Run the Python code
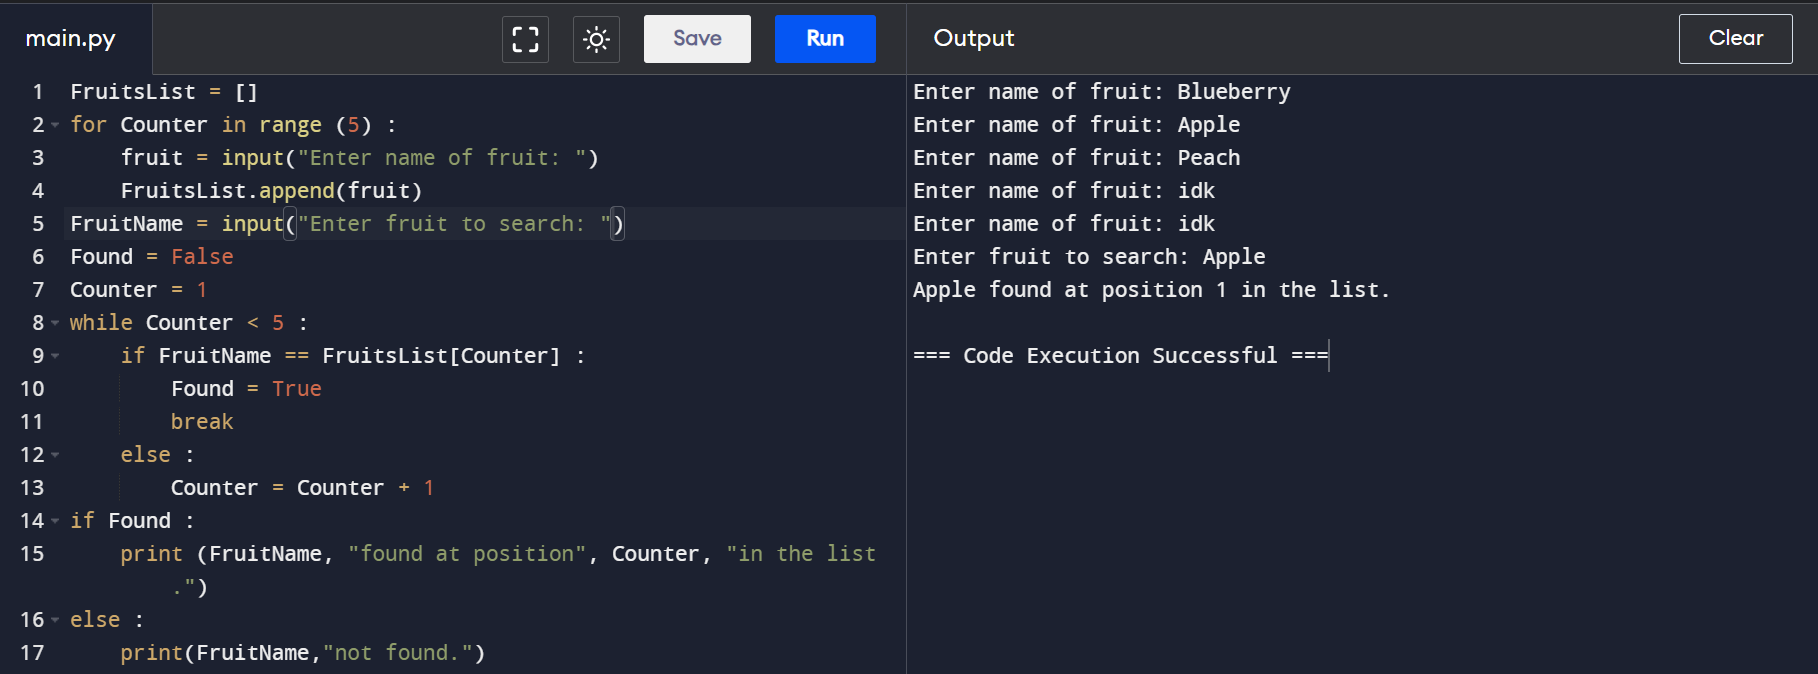Image resolution: width=1818 pixels, height=674 pixels. [825, 39]
